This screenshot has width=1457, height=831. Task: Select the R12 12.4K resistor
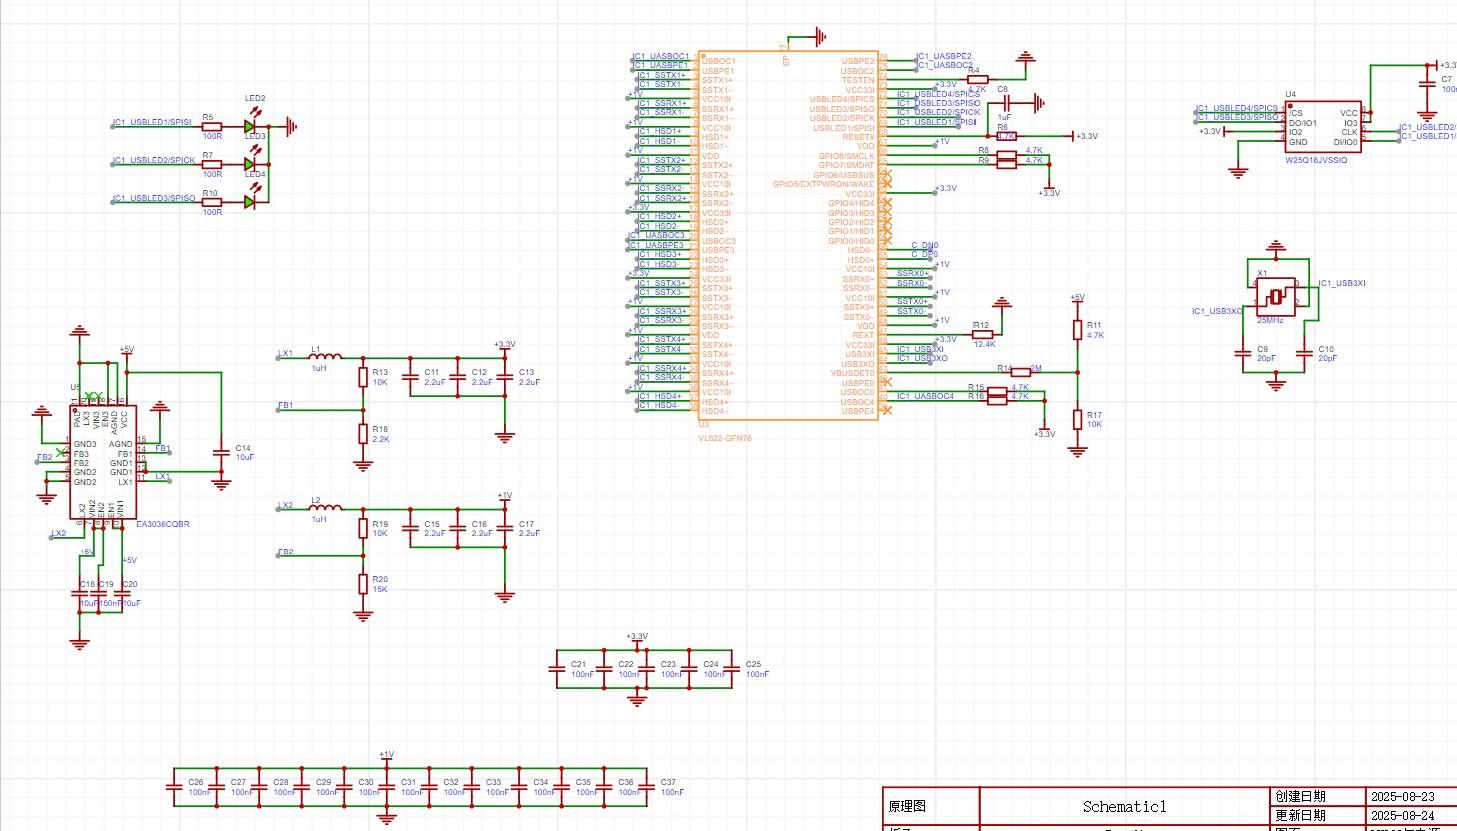coord(982,335)
